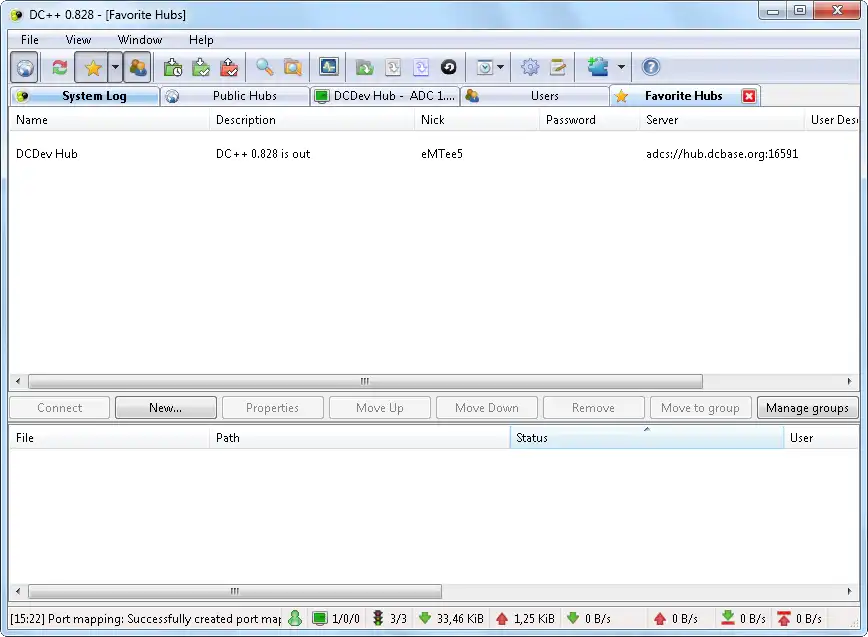
Task: Sort by the Description column header
Action: pyautogui.click(x=312, y=120)
